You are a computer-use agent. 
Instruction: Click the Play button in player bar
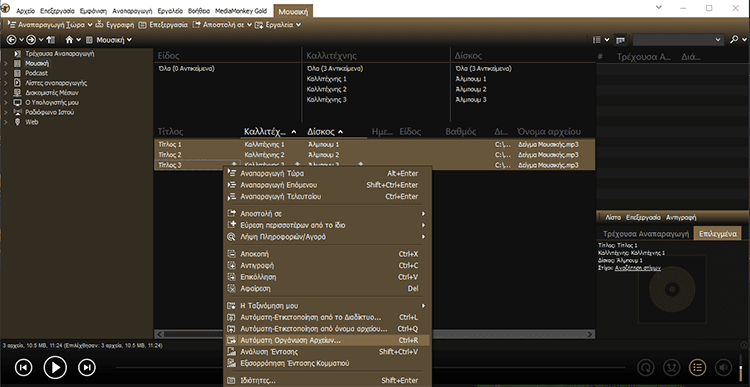[55, 367]
